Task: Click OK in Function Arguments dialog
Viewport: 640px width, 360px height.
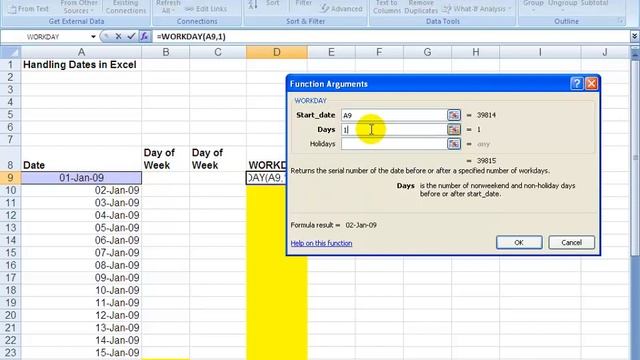Action: pyautogui.click(x=519, y=242)
